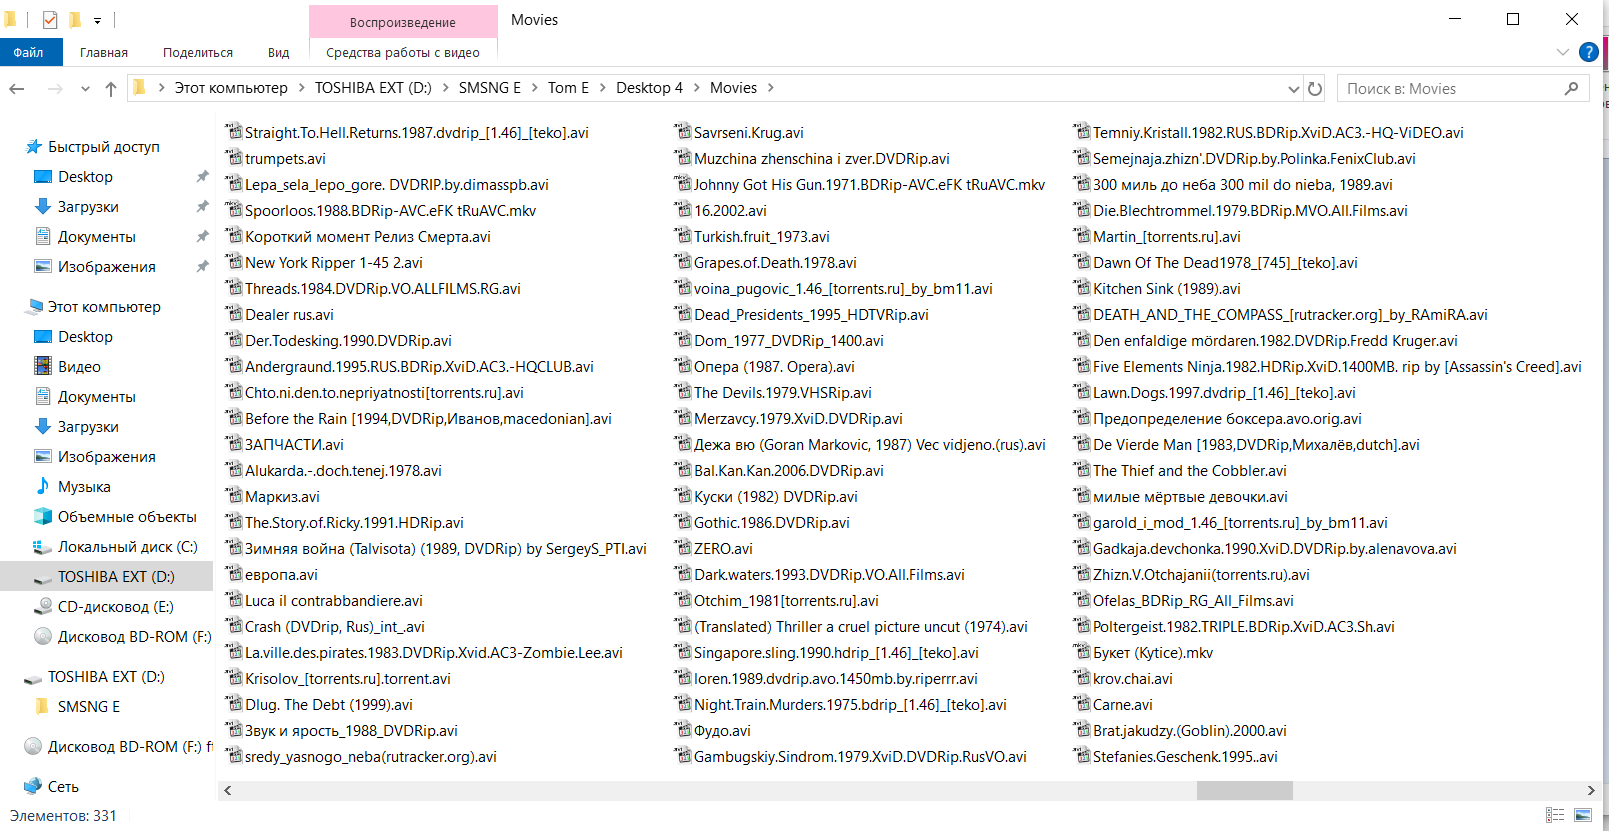Click the music note icon beside Музыка
This screenshot has width=1609, height=831.
(x=43, y=486)
